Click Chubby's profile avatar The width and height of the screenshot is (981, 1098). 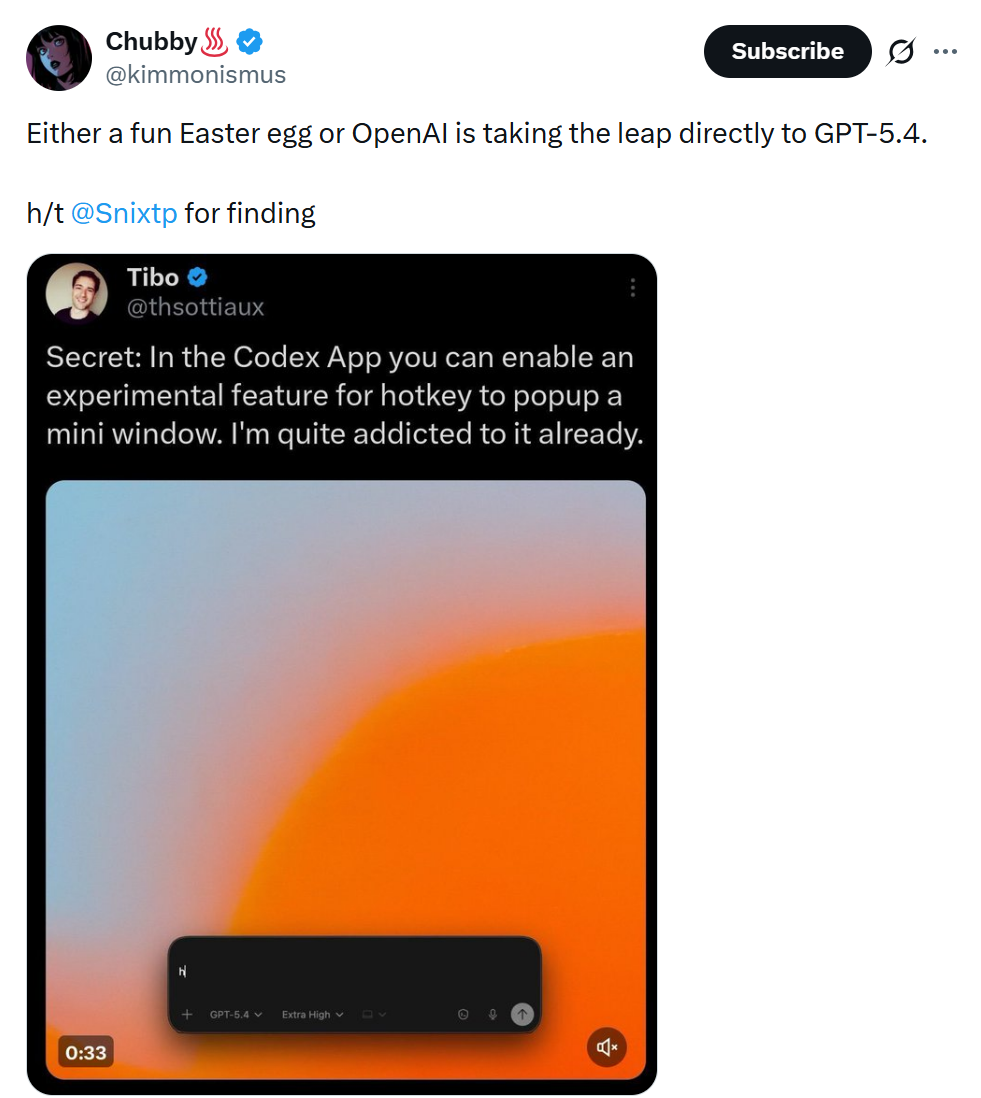[59, 58]
